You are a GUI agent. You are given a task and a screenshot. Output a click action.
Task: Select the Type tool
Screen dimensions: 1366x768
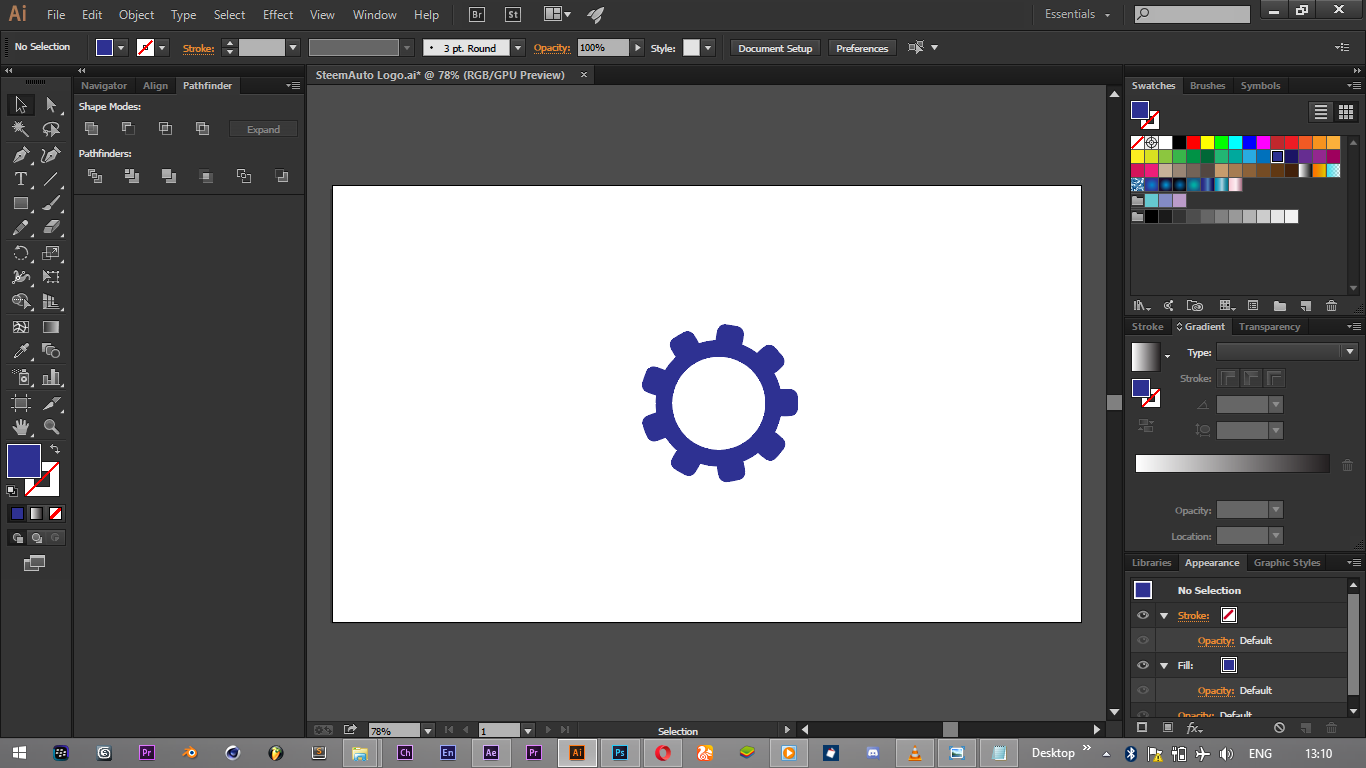pos(20,179)
